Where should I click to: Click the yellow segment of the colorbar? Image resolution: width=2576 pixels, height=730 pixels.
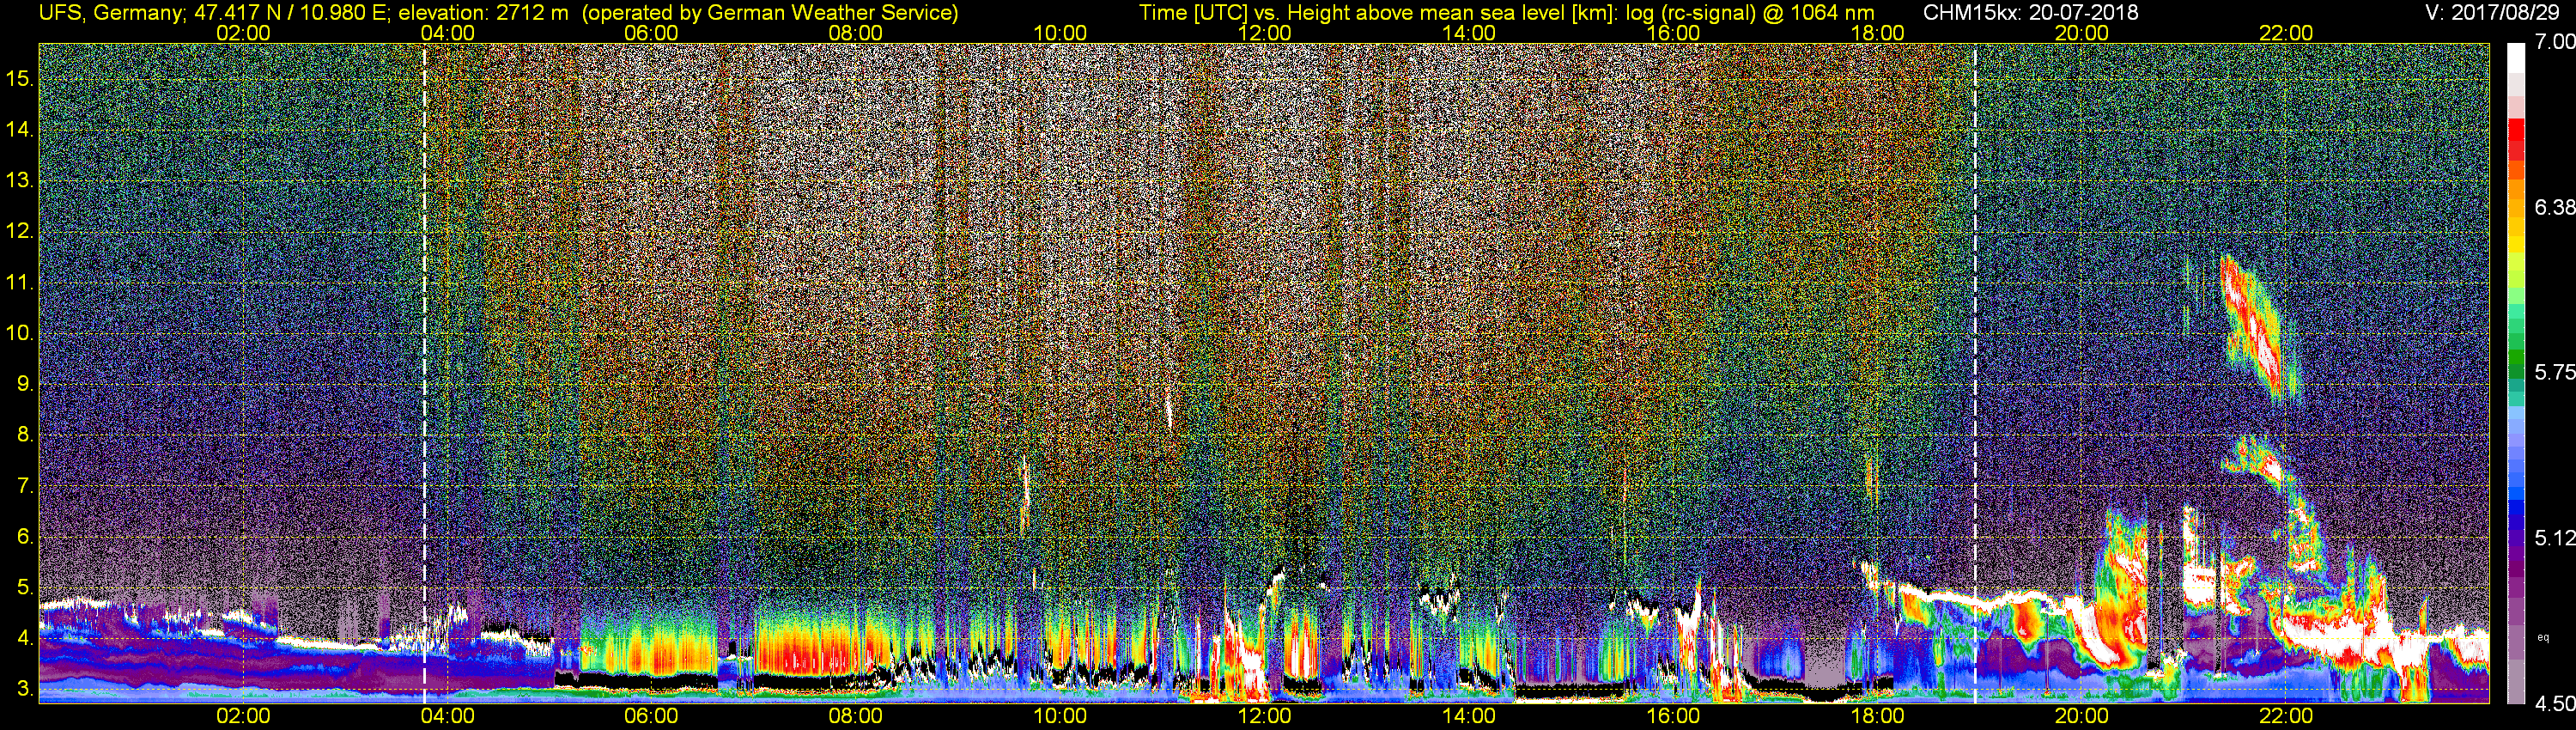point(2515,245)
